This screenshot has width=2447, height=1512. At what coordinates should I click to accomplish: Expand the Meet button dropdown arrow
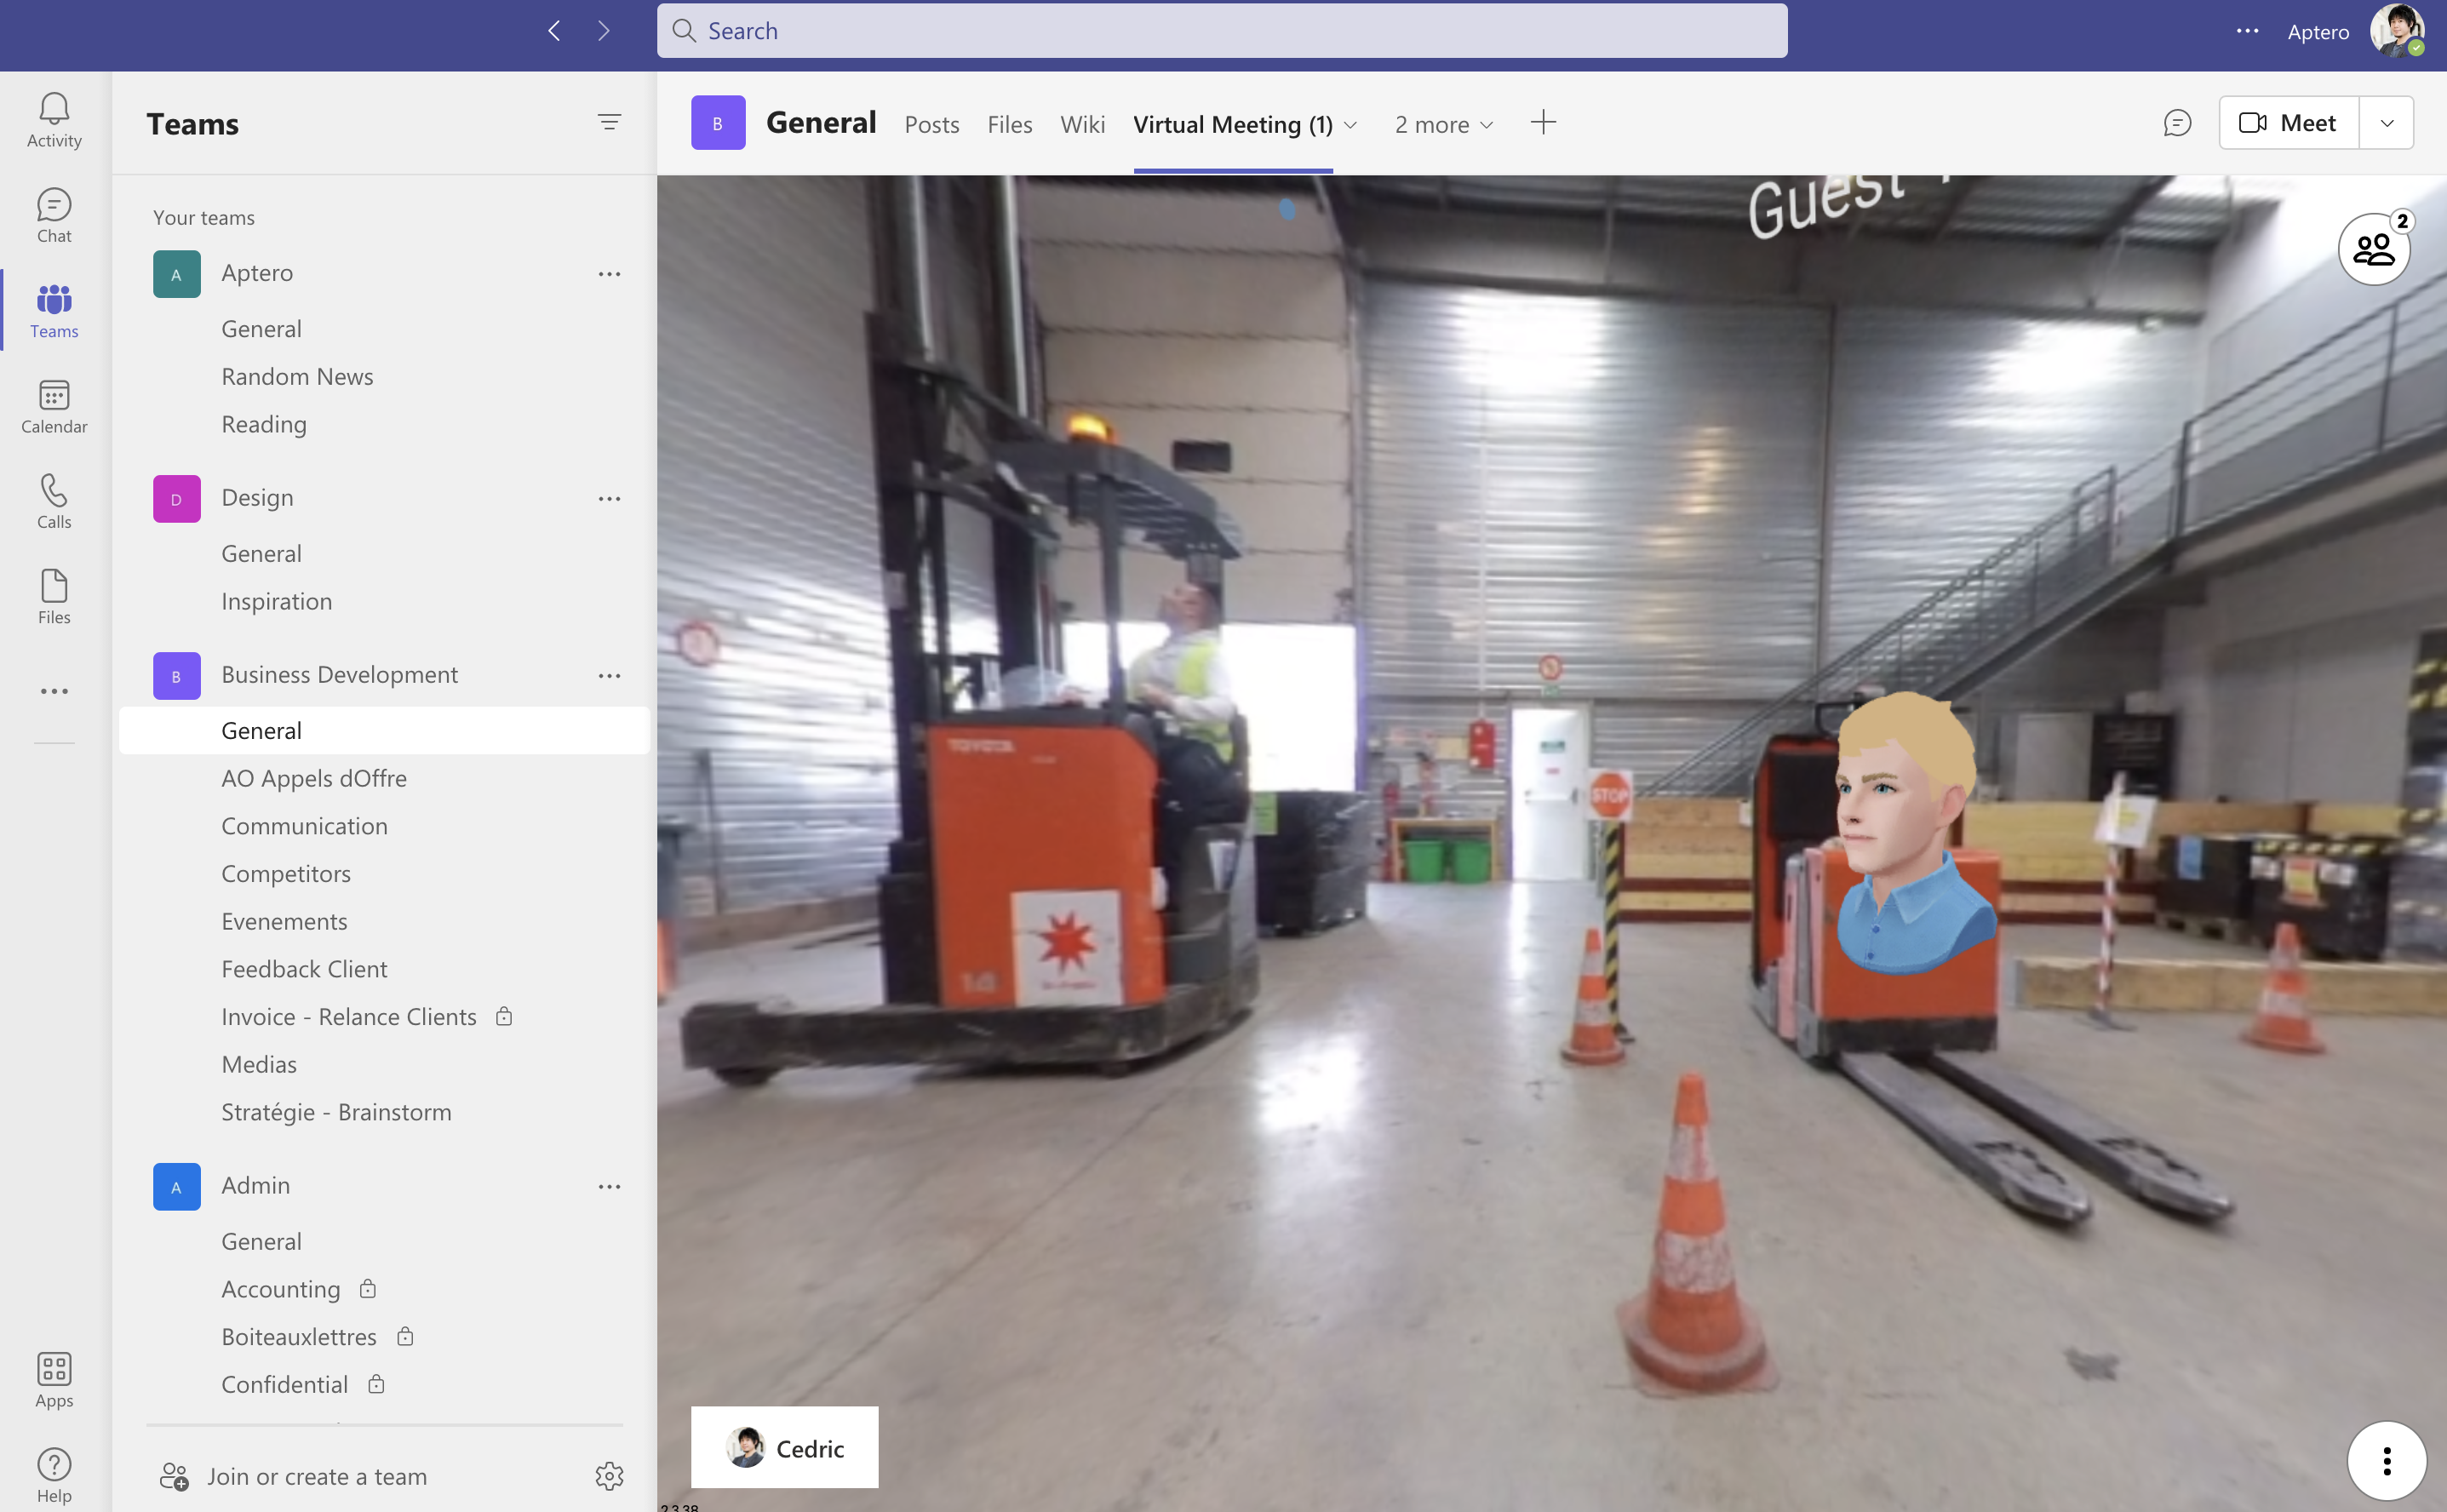(x=2387, y=123)
